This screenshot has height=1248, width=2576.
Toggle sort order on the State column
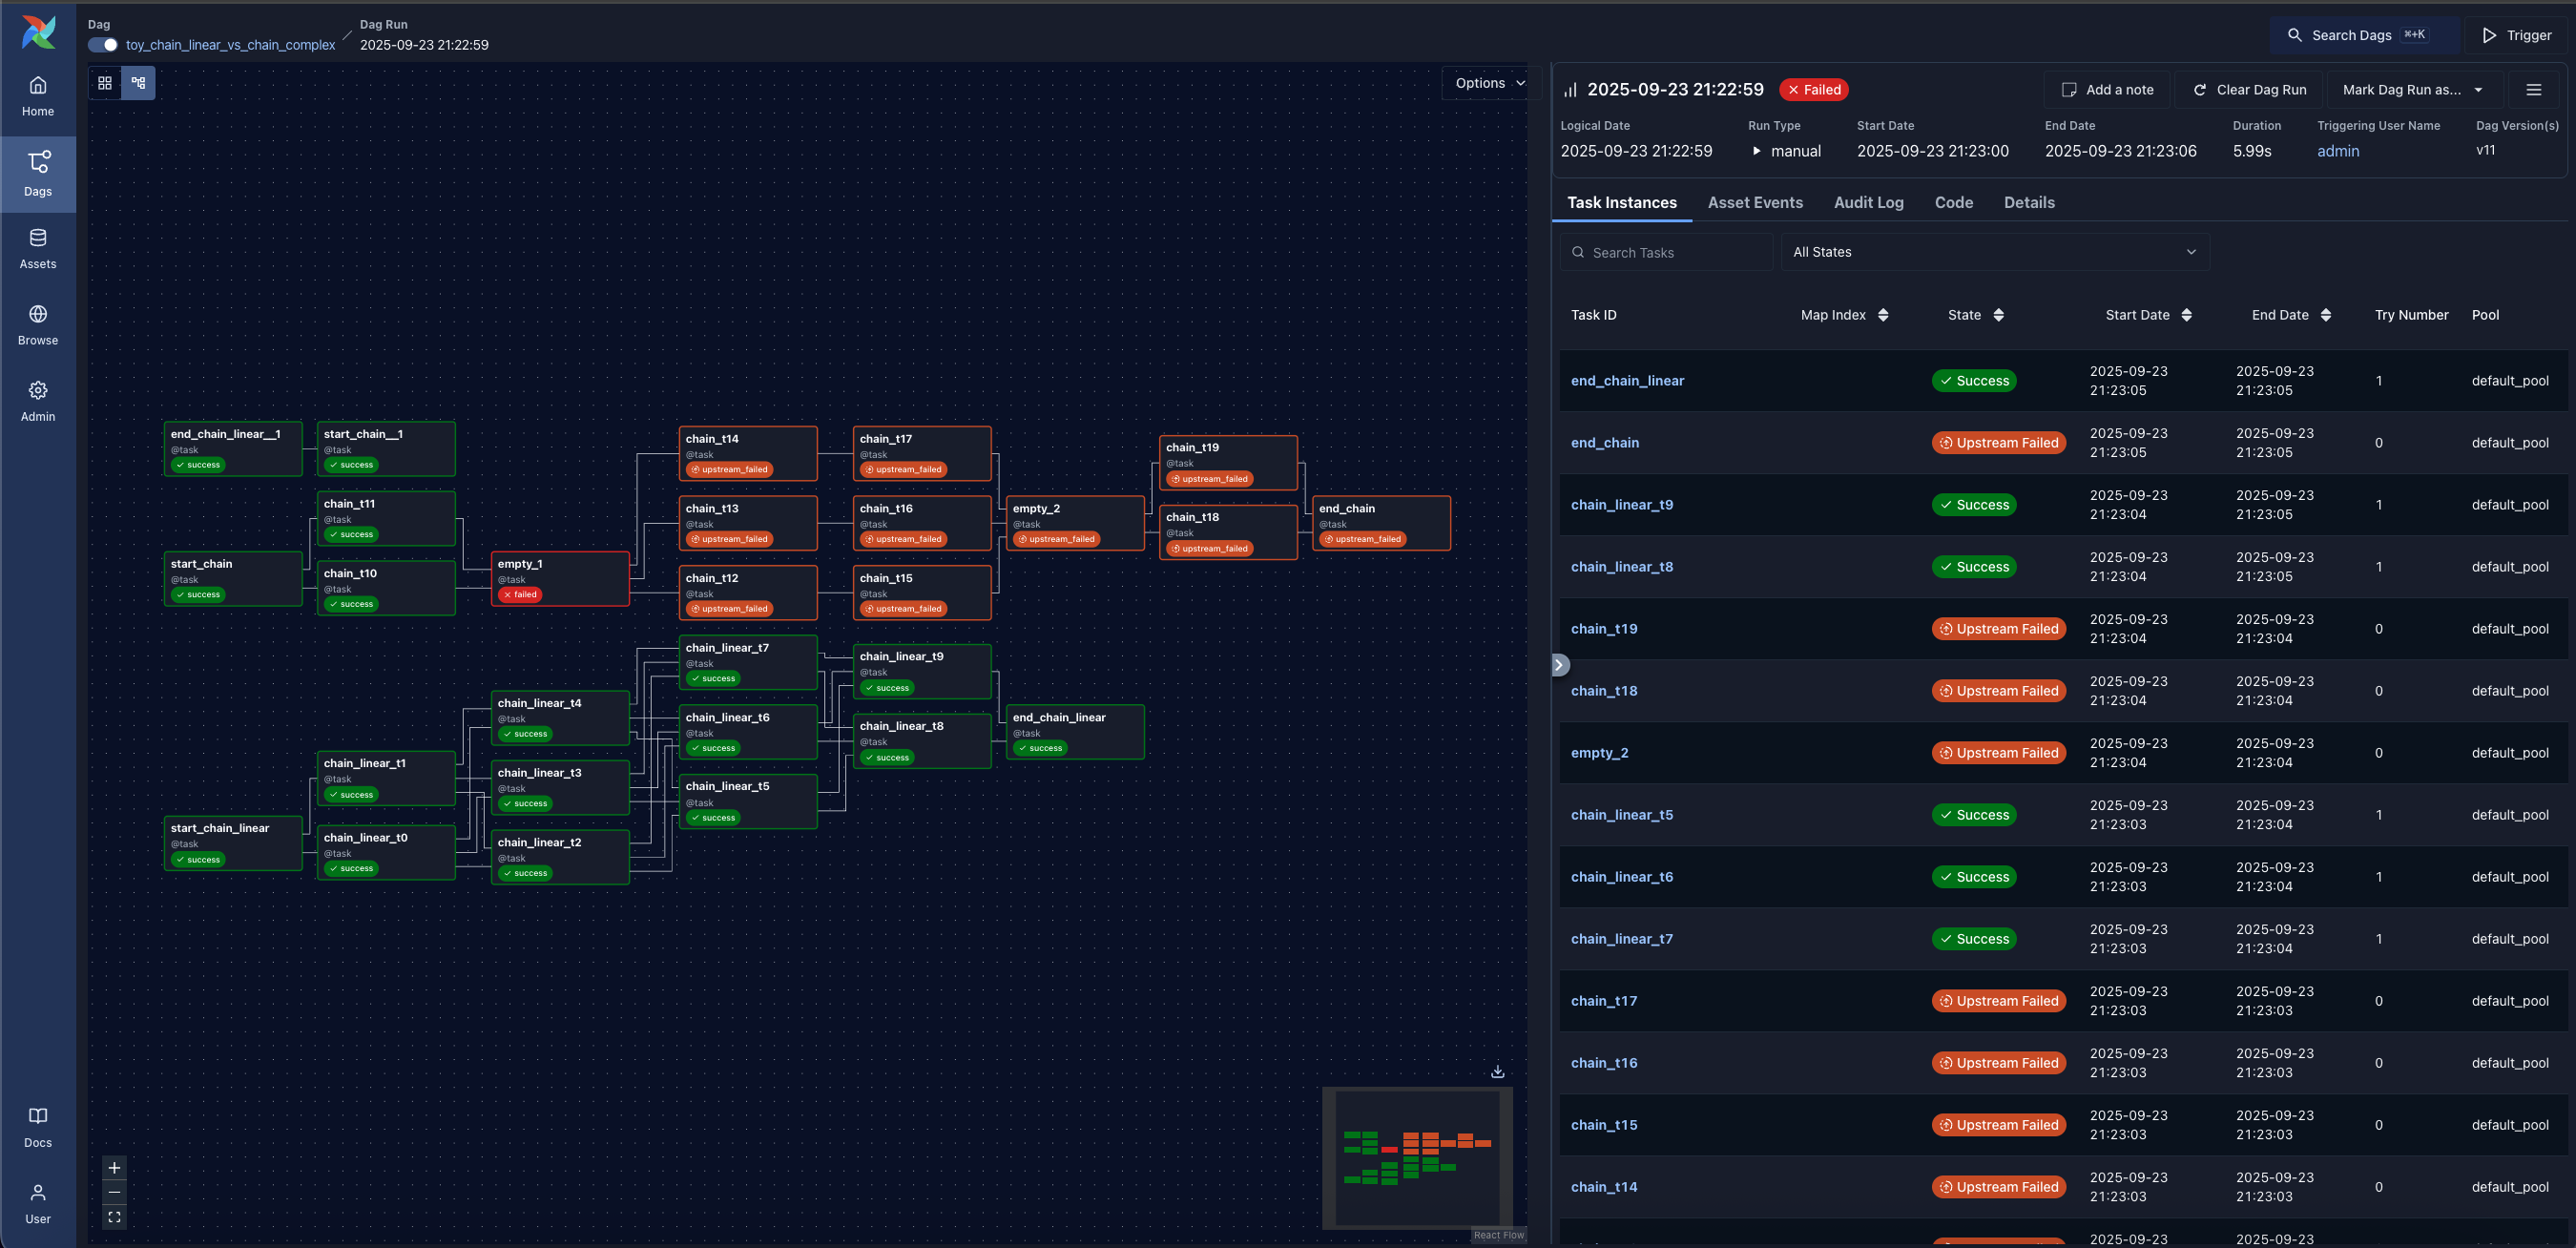click(x=1999, y=314)
